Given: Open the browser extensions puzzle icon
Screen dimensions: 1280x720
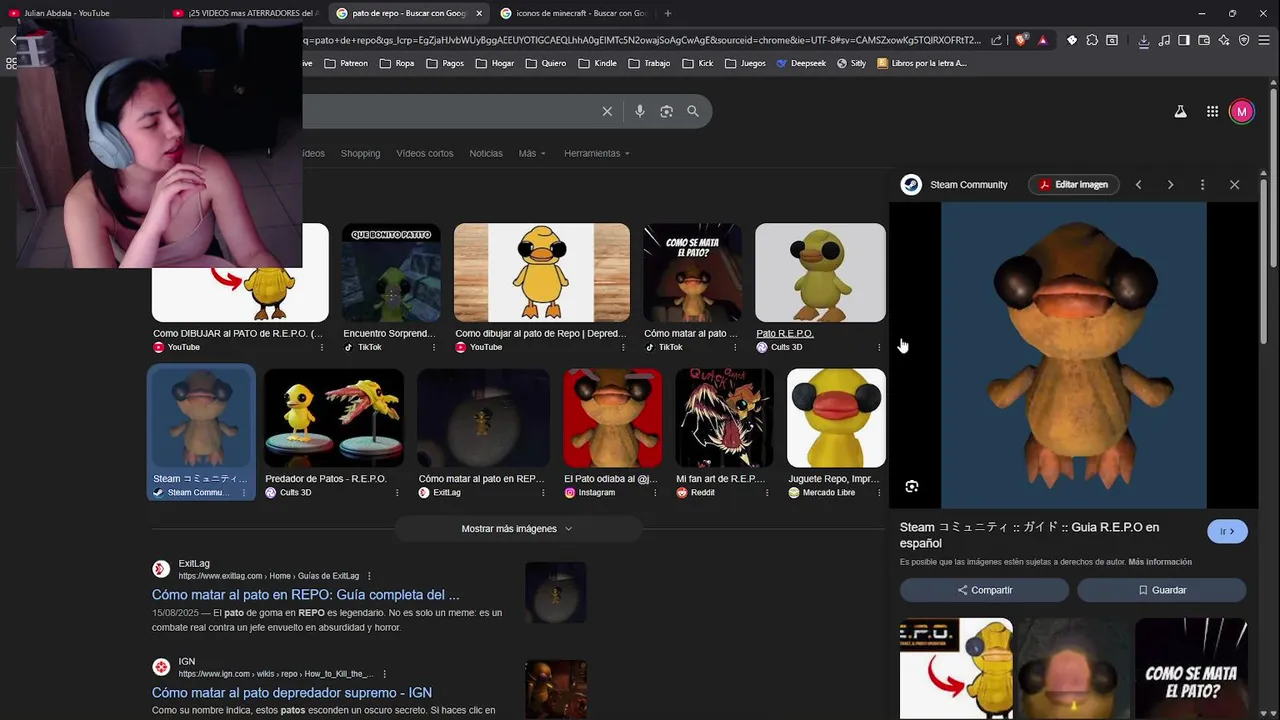Looking at the screenshot, I should click(x=1092, y=40).
